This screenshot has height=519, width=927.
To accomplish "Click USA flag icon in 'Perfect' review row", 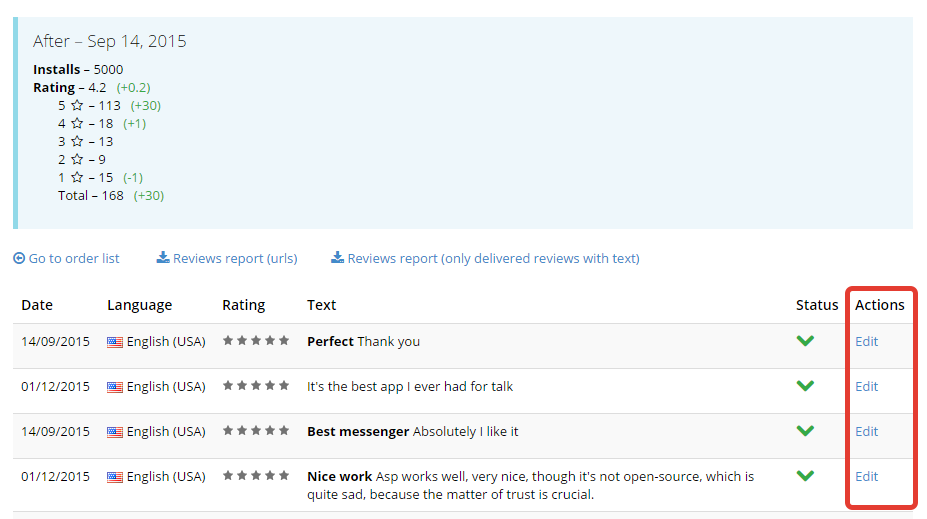I will pos(115,342).
